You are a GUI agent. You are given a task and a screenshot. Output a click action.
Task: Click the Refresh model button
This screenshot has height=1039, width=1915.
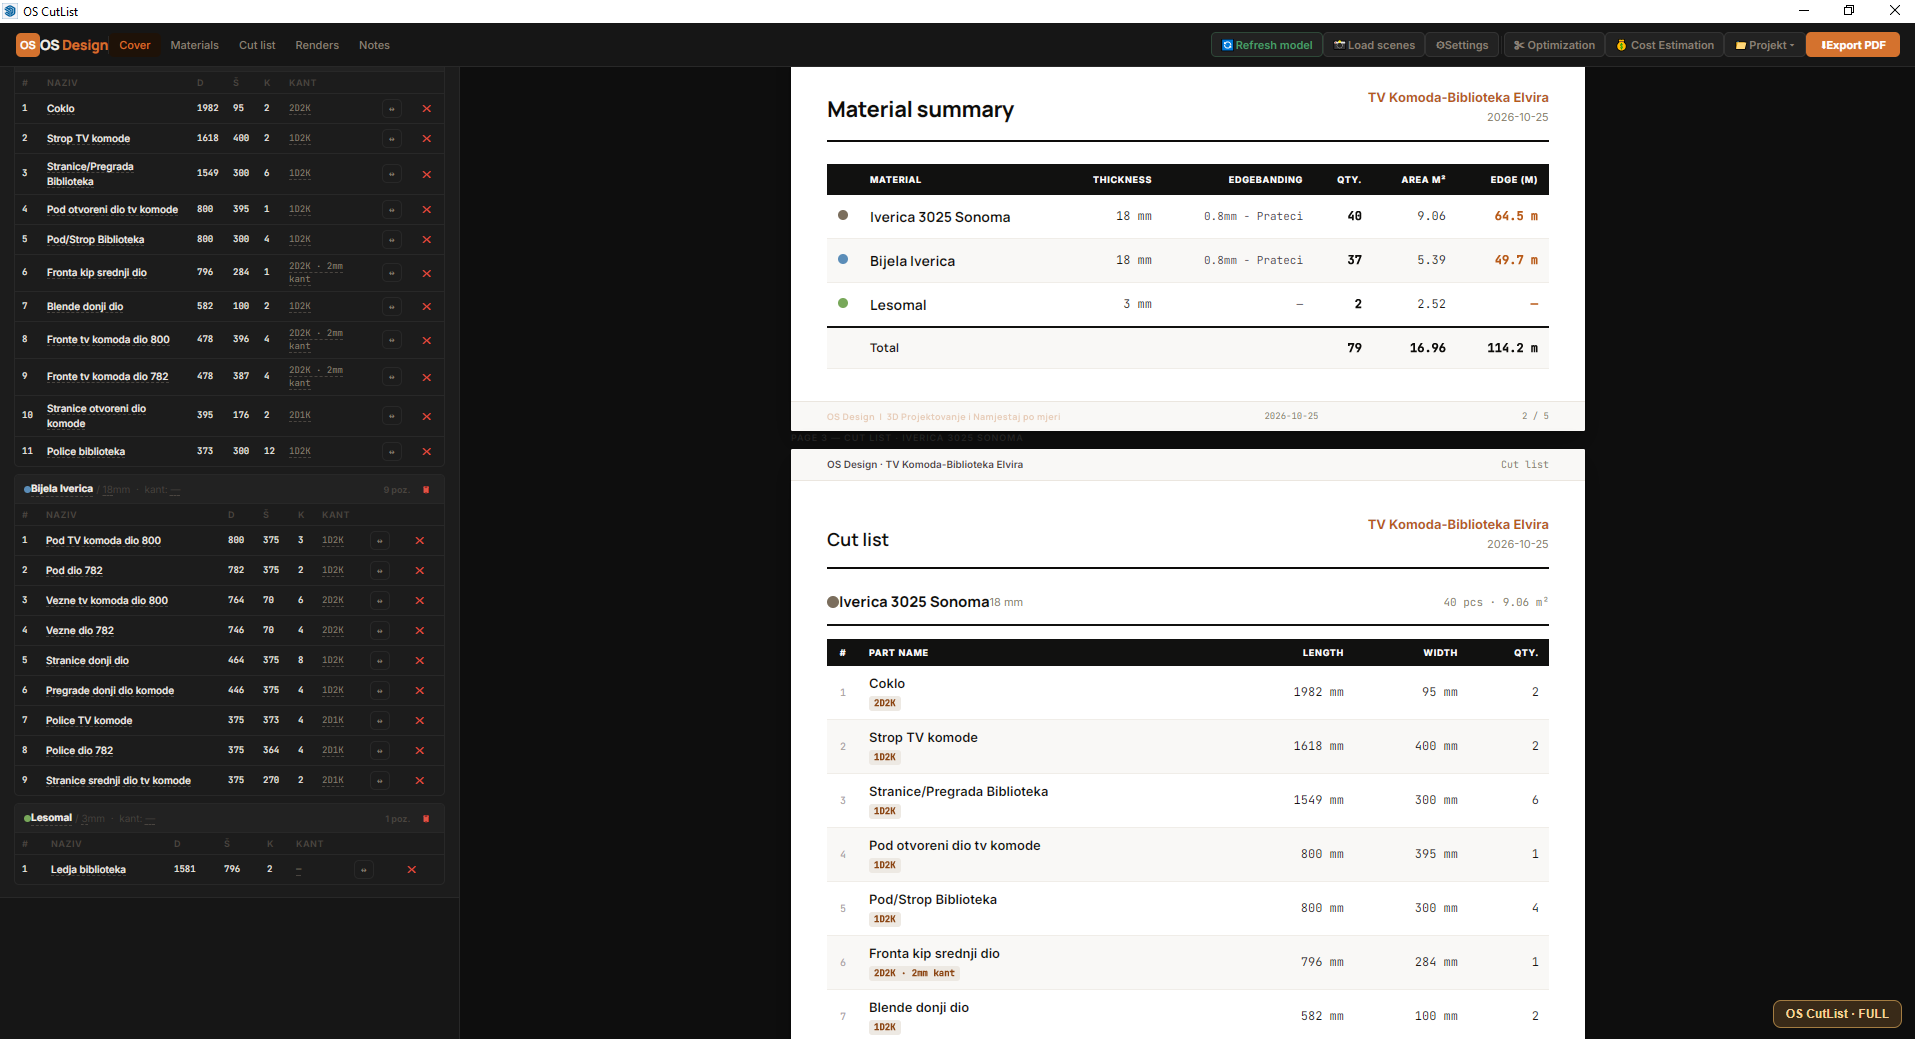[1267, 45]
